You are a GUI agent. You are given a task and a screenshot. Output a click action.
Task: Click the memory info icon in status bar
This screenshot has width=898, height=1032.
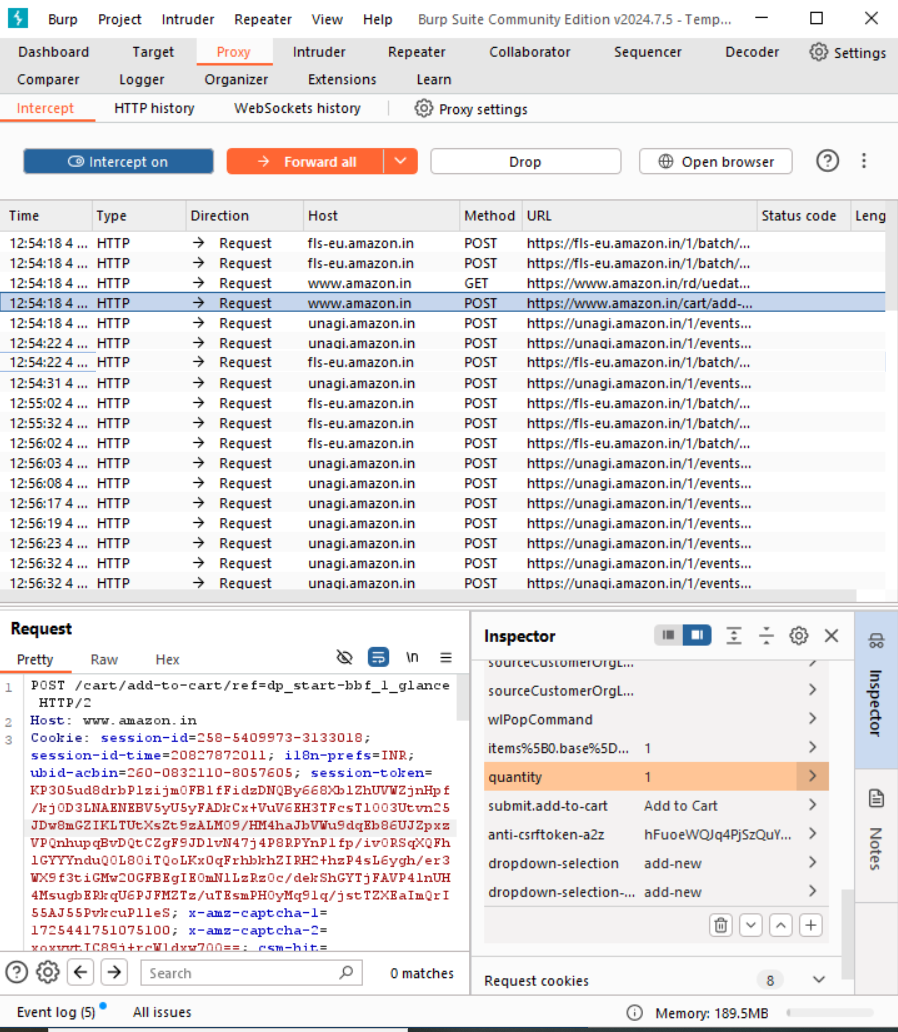pyautogui.click(x=634, y=1013)
